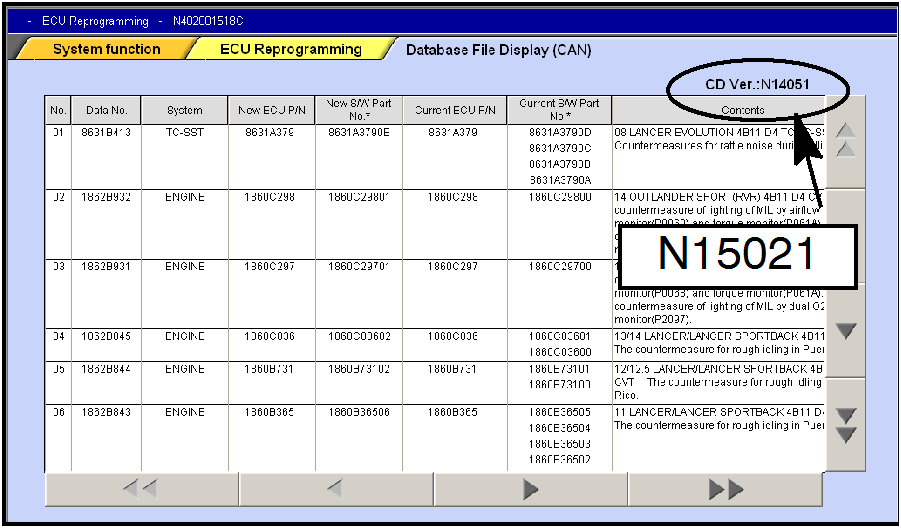Click the System column header

pos(185,111)
